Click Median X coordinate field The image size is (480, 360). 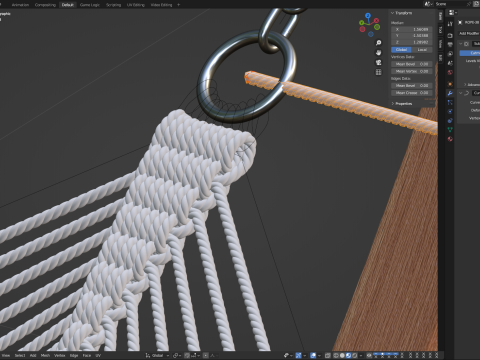[x=412, y=29]
